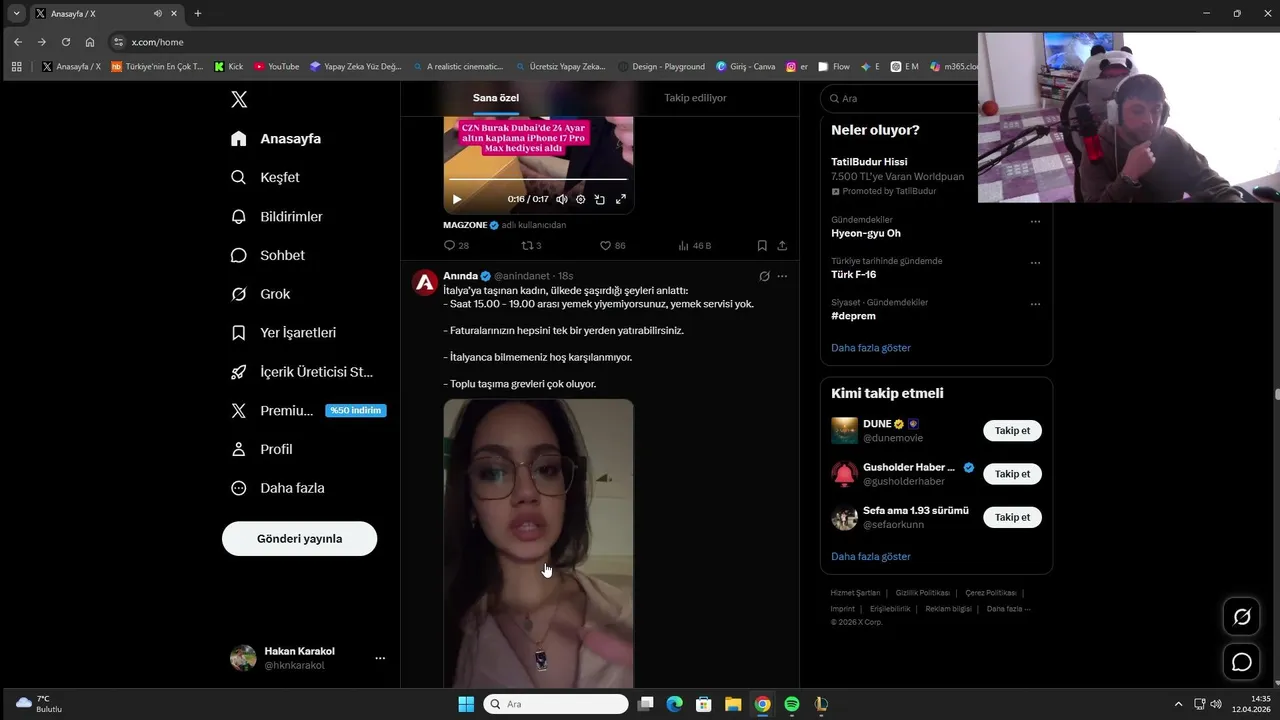Make the MAGZONE video fullscreen

pyautogui.click(x=621, y=199)
